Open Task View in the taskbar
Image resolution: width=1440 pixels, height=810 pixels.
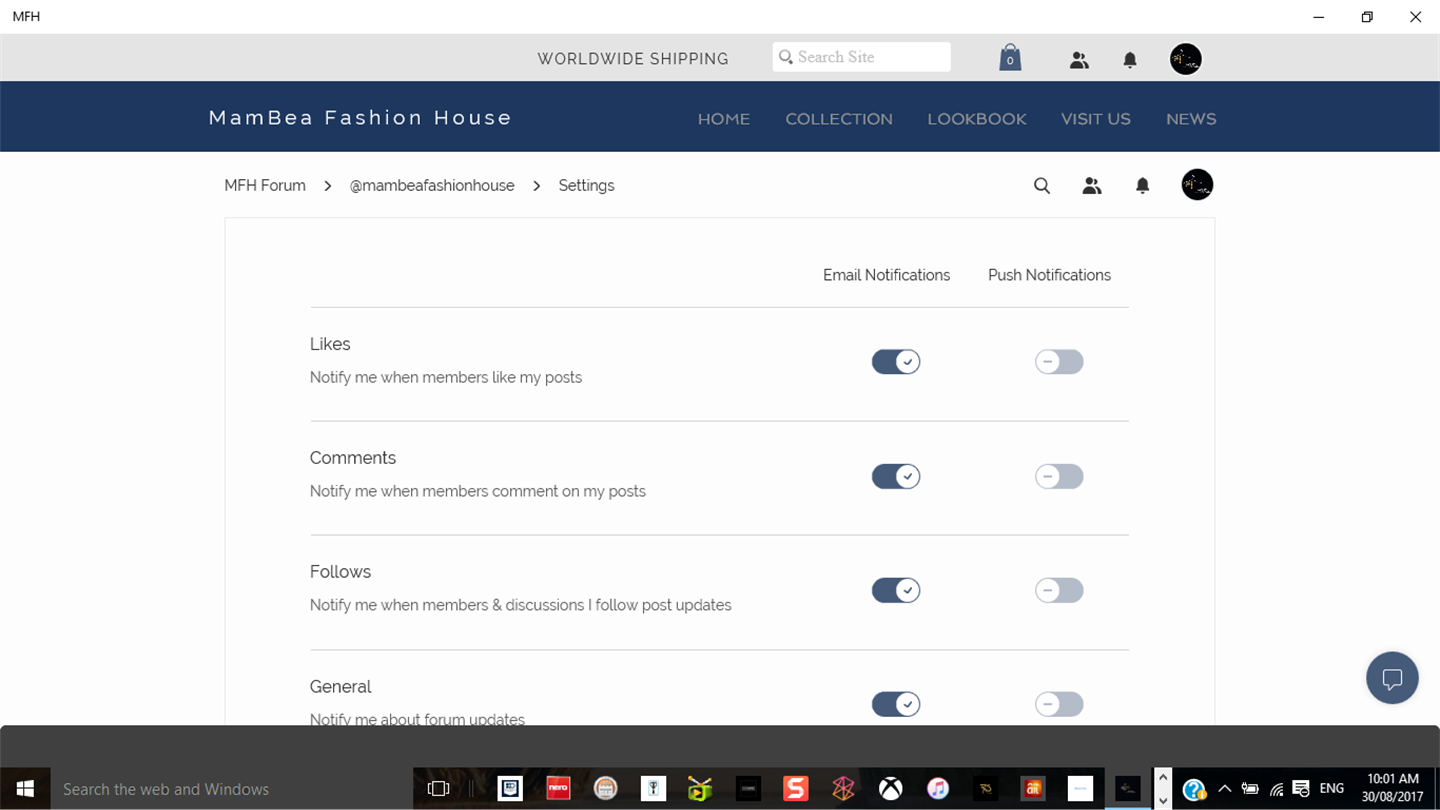point(438,788)
